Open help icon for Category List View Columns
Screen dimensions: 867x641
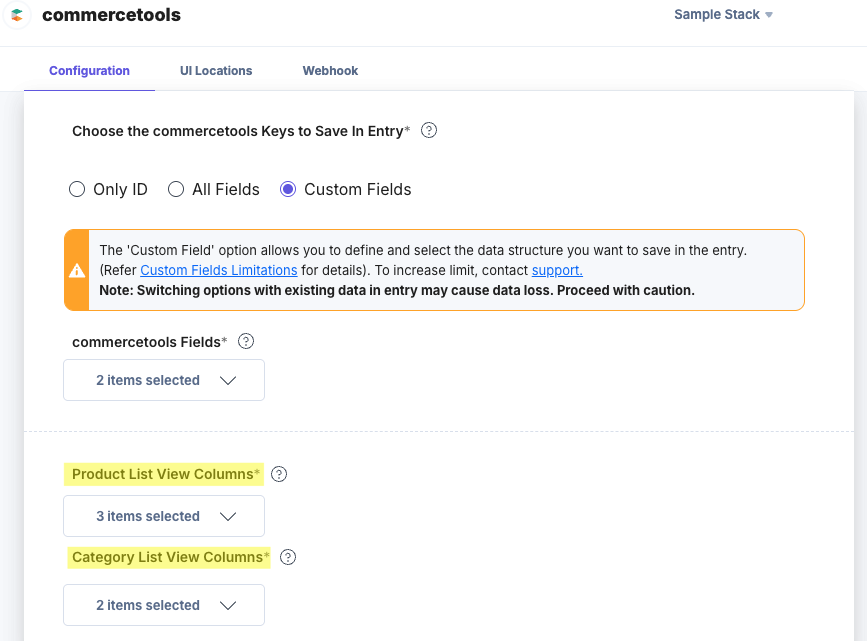coord(288,557)
